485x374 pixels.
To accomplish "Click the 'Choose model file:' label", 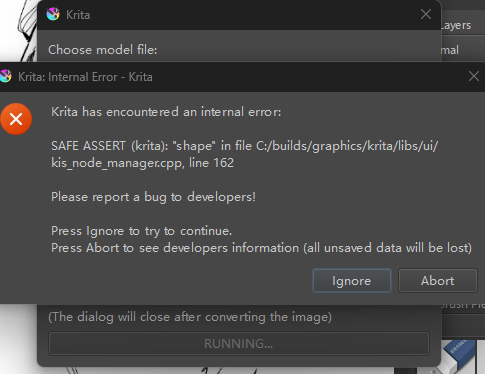I will coord(103,50).
